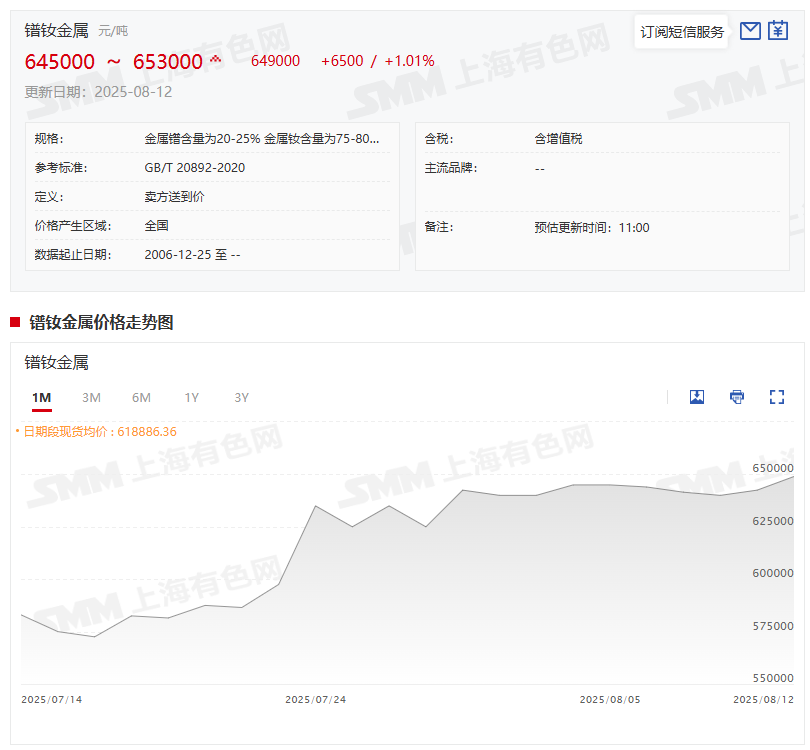Print the price trend chart
810x750 pixels.
(737, 397)
